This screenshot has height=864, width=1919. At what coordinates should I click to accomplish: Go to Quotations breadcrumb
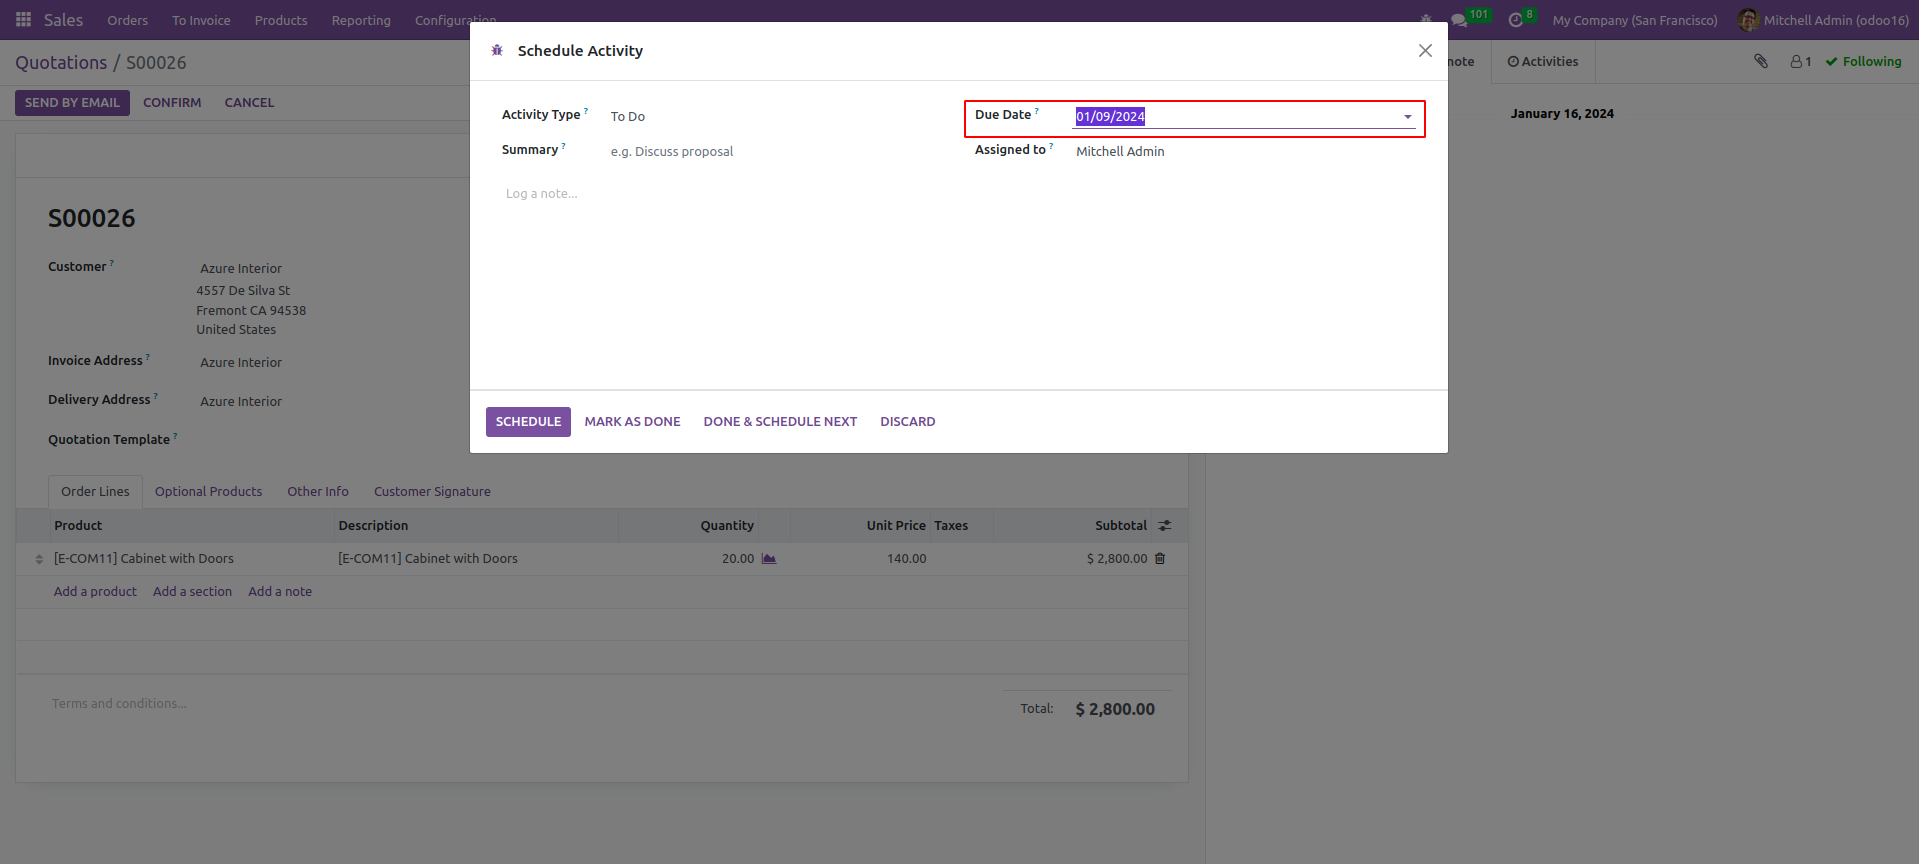pyautogui.click(x=61, y=62)
